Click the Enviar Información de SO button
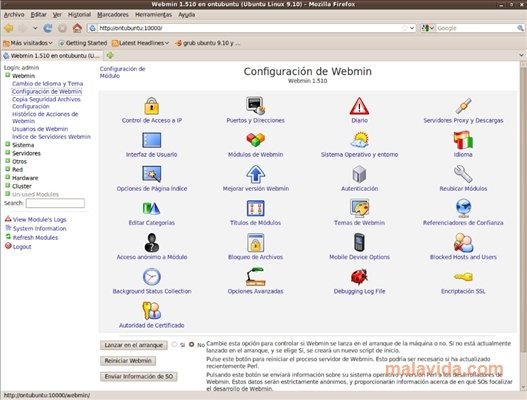 139,376
